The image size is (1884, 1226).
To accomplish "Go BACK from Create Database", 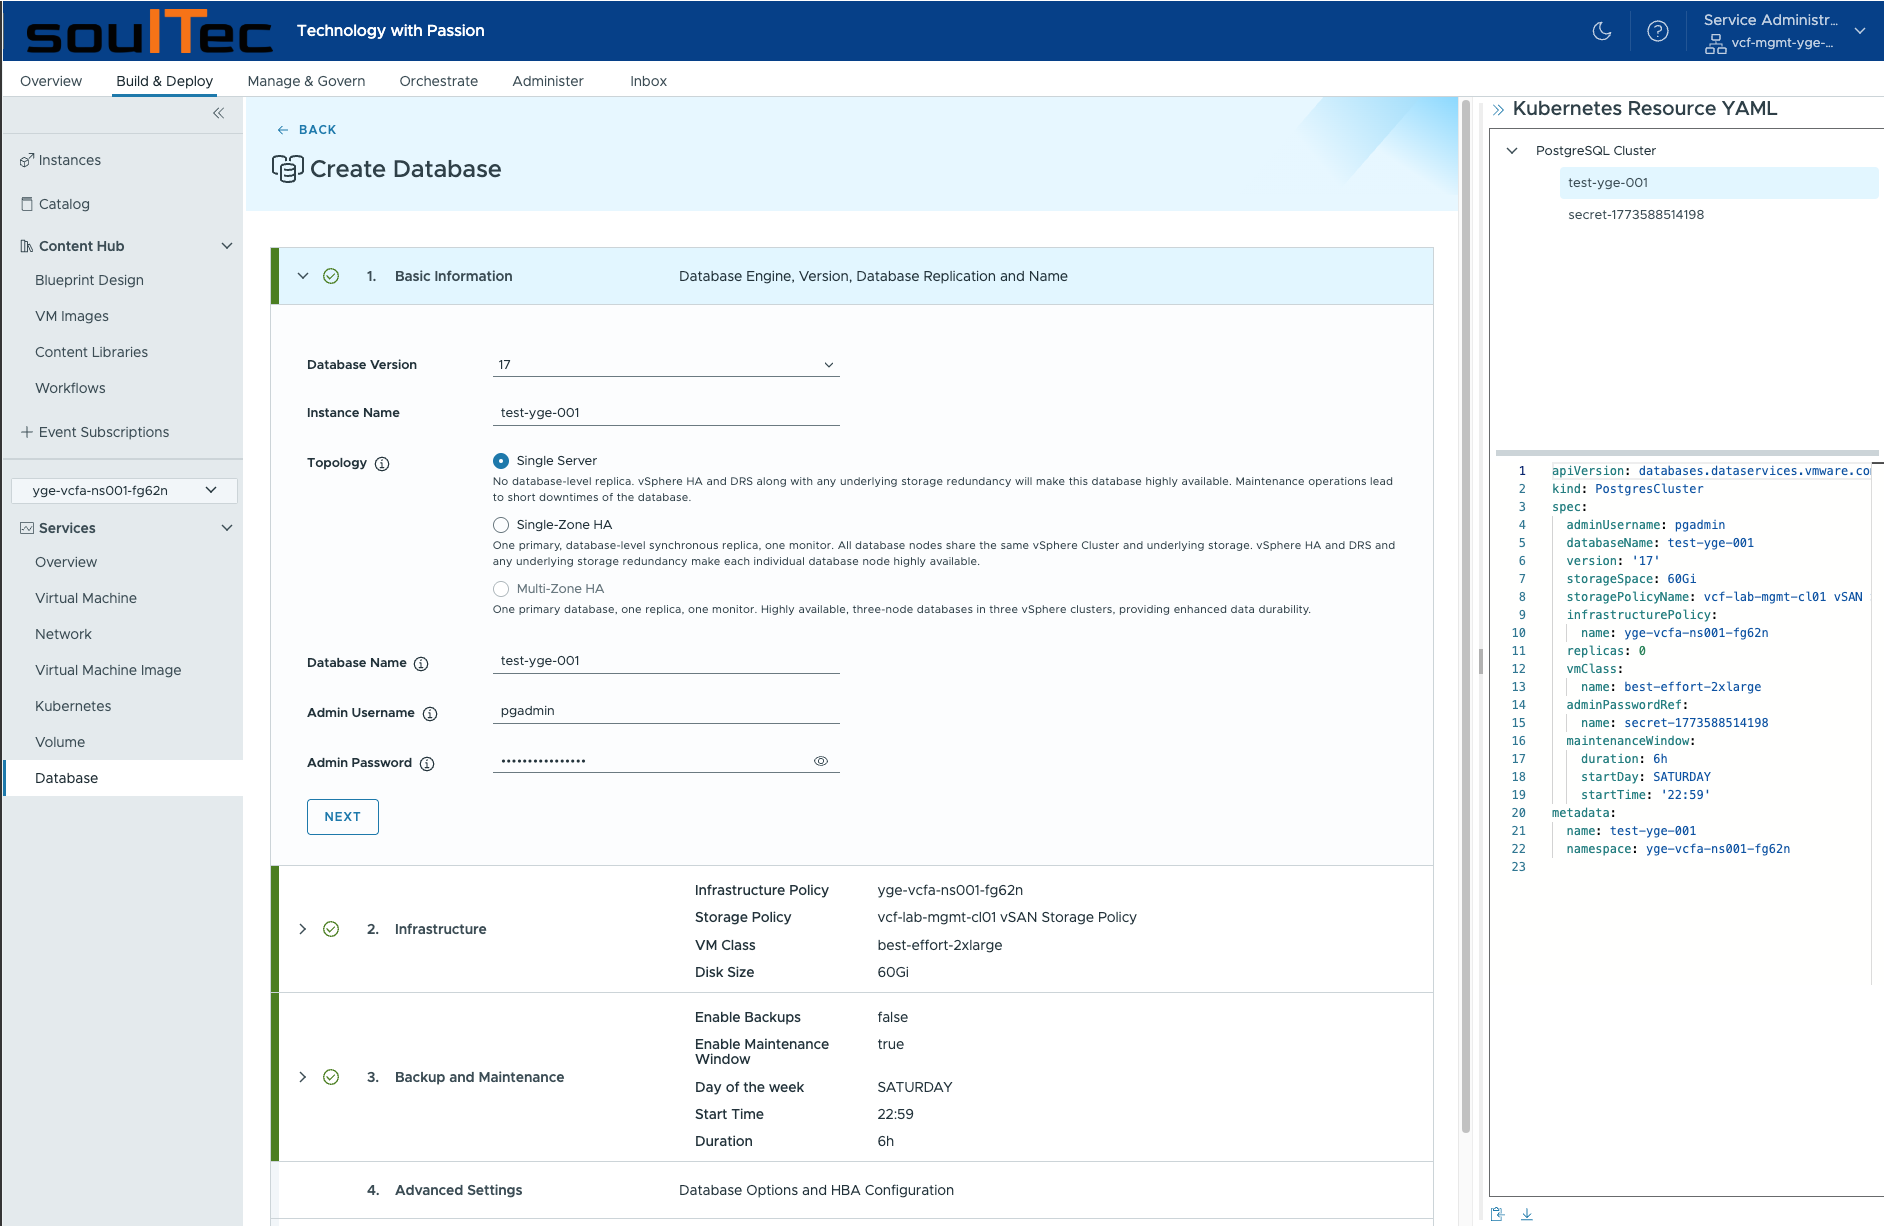I will point(306,129).
